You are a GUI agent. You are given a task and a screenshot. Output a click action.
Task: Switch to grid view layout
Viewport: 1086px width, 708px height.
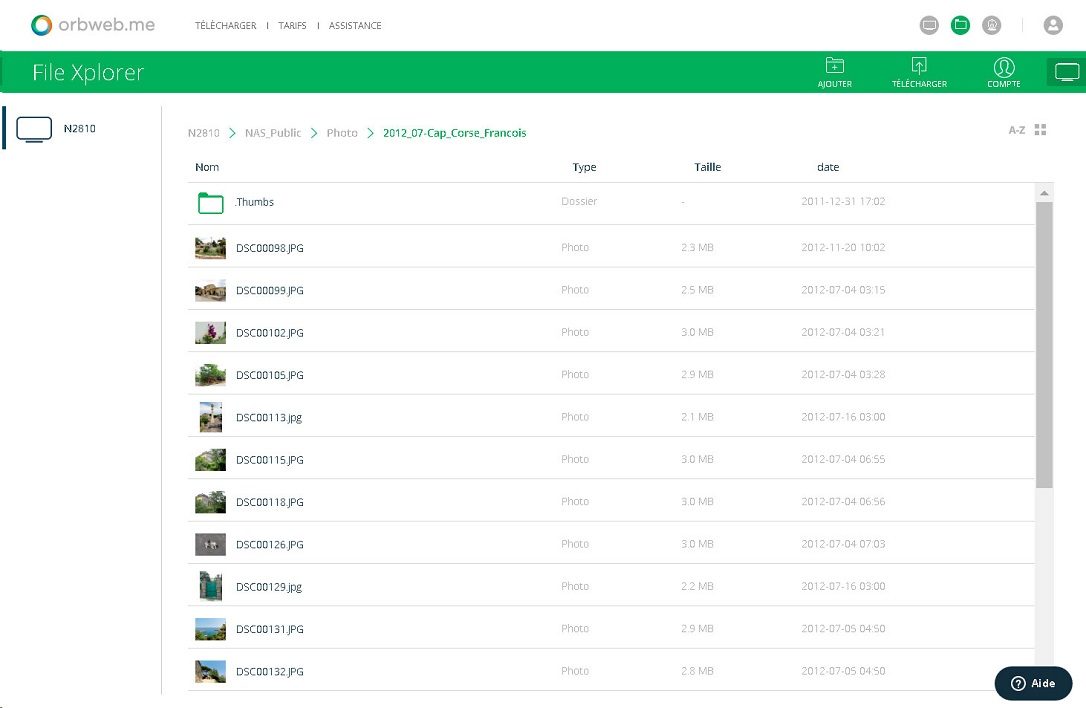1041,130
